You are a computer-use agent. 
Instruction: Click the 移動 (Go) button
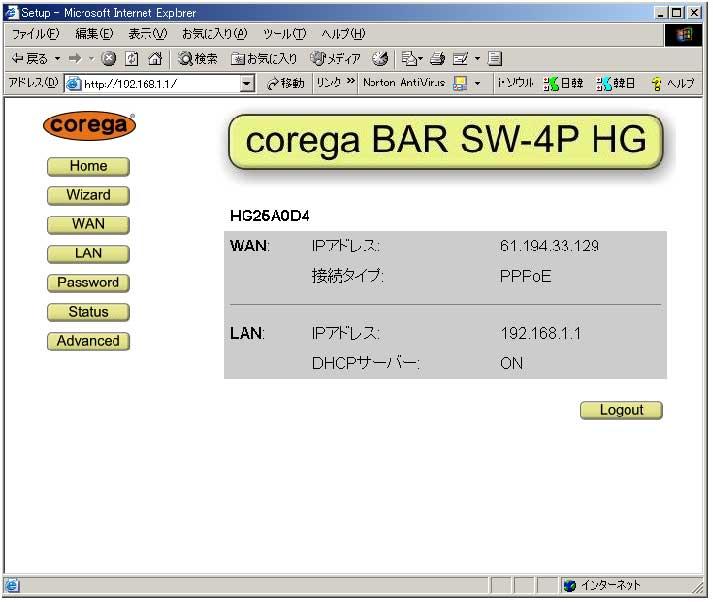[286, 84]
